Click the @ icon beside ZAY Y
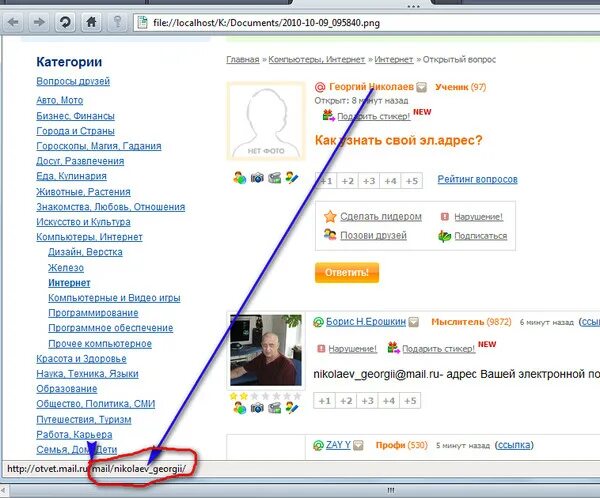600x498 pixels. (x=318, y=446)
